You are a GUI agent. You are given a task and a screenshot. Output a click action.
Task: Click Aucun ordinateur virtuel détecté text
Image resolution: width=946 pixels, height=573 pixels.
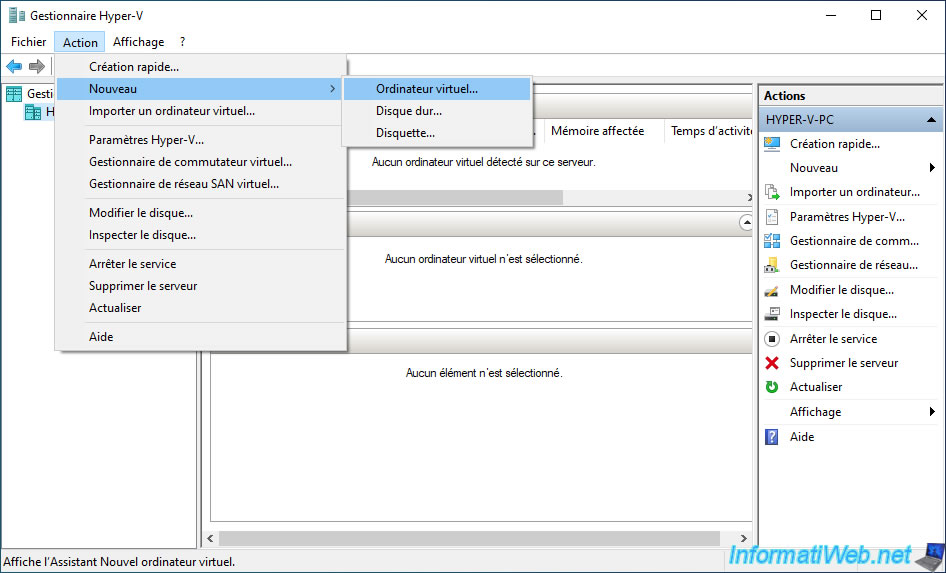483,162
